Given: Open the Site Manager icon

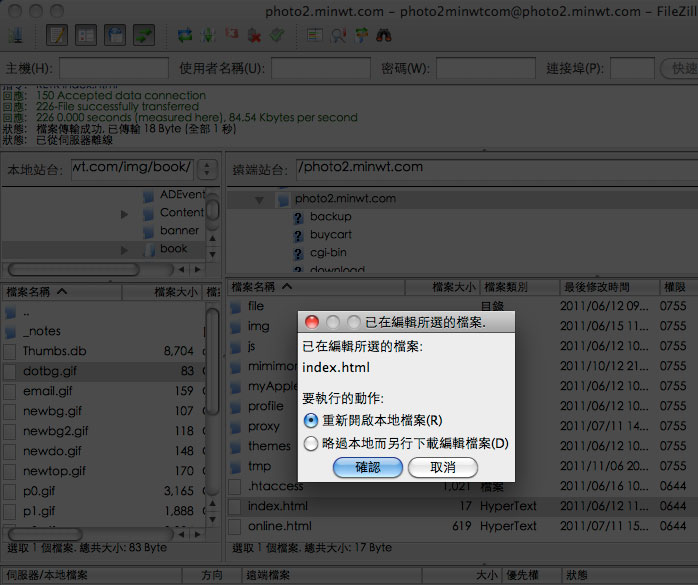Looking at the screenshot, I should click(x=16, y=35).
